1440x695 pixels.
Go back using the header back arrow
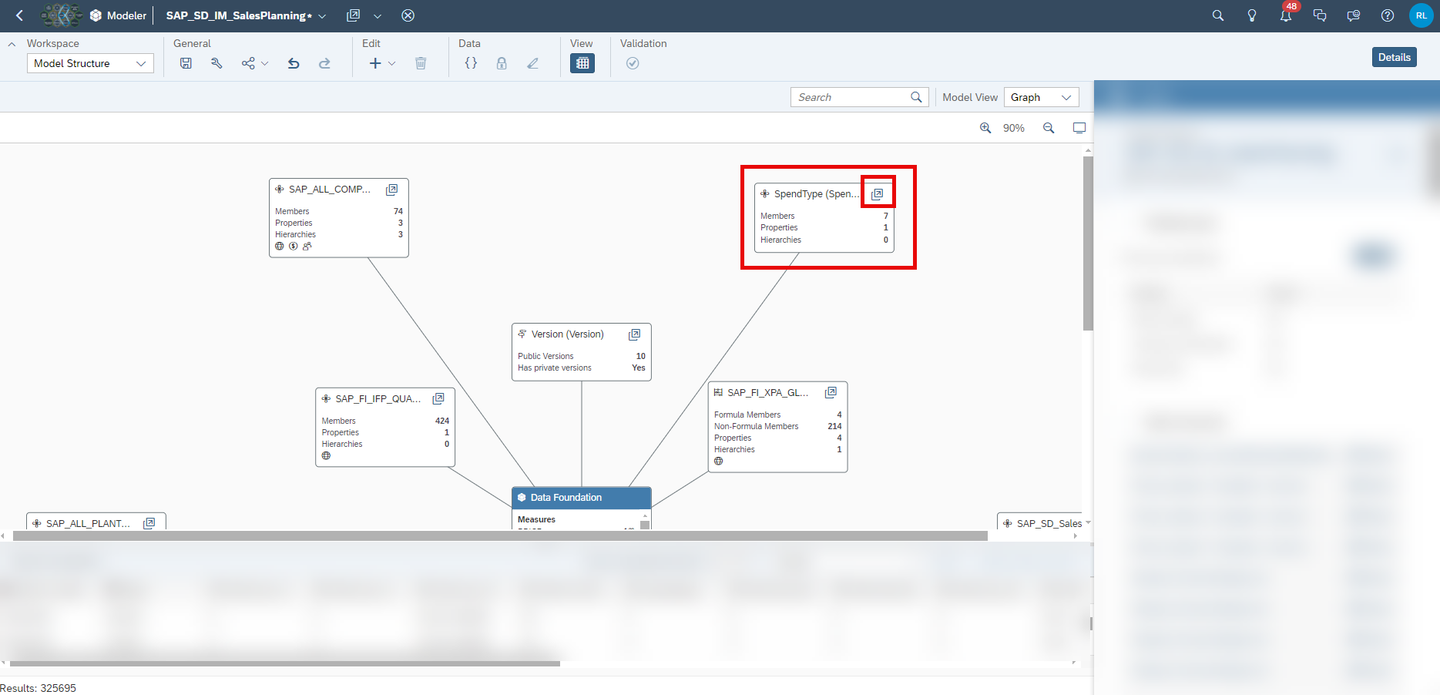point(19,16)
